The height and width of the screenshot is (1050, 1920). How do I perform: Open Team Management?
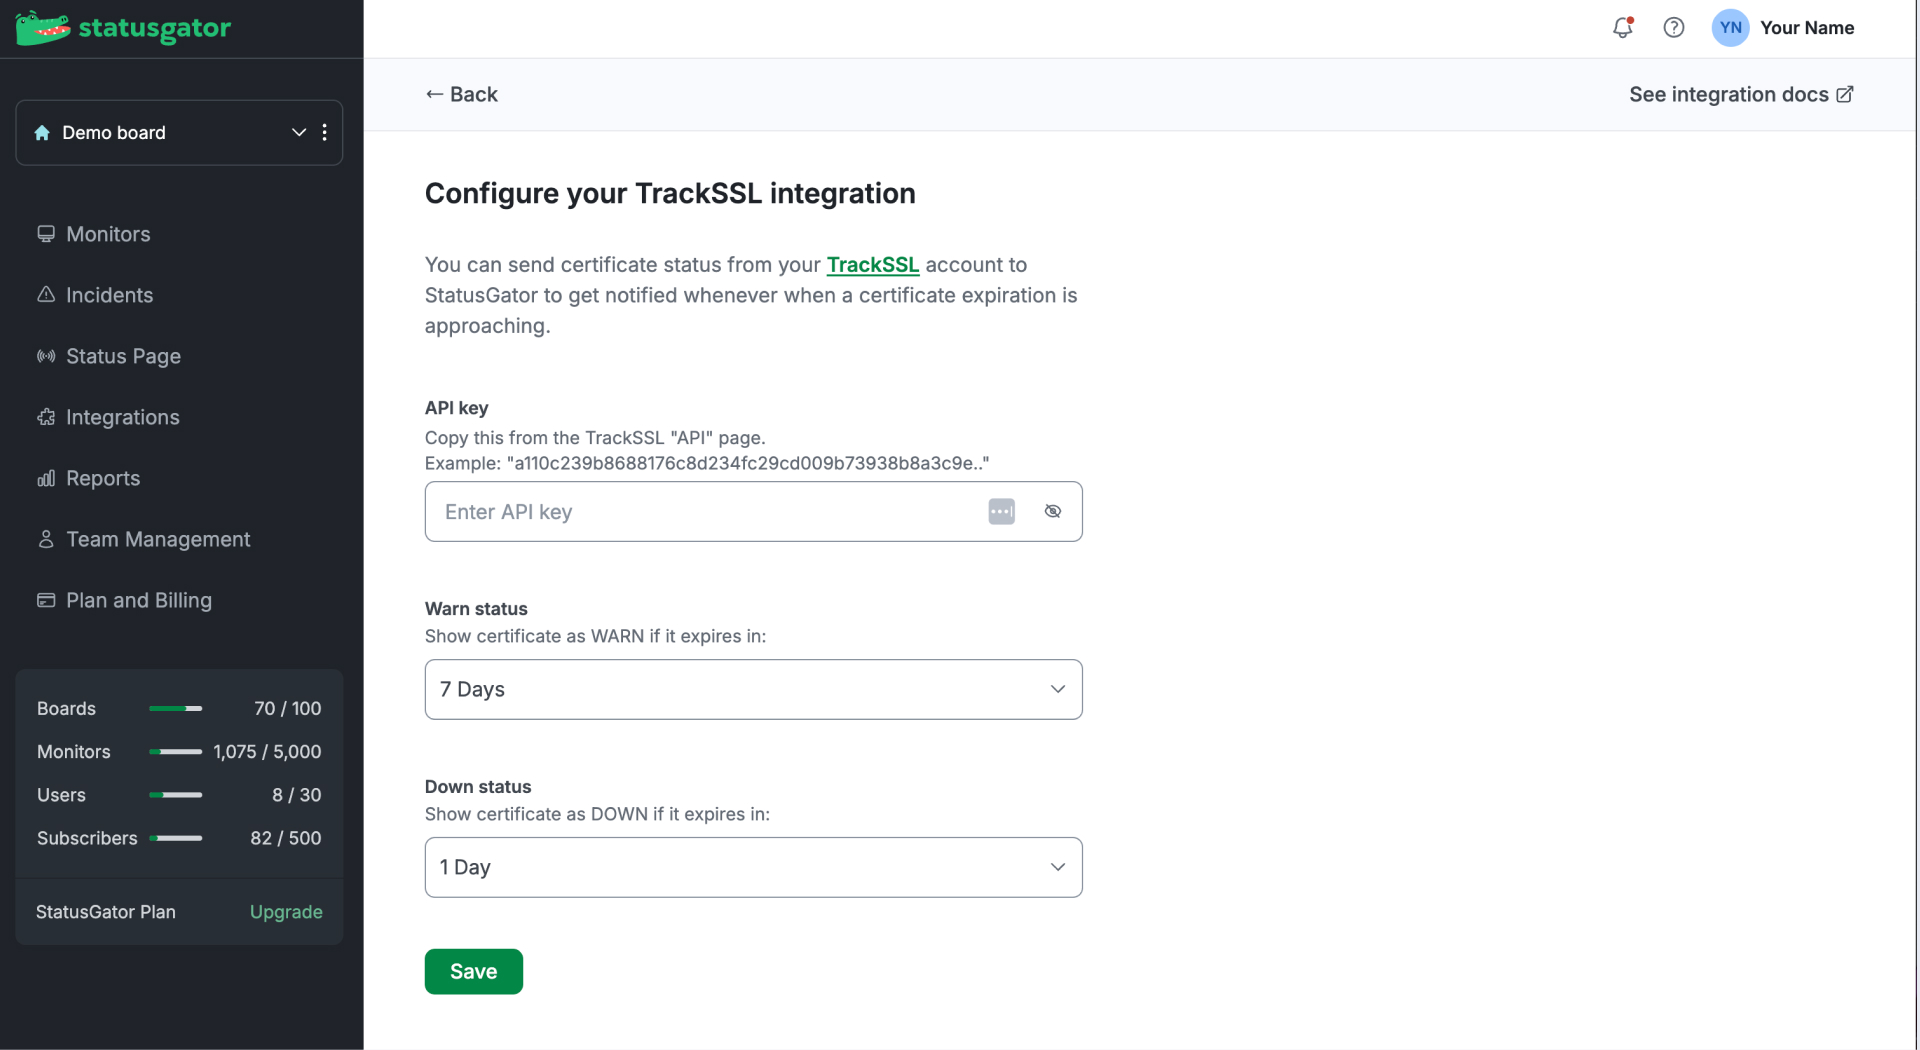pos(158,539)
